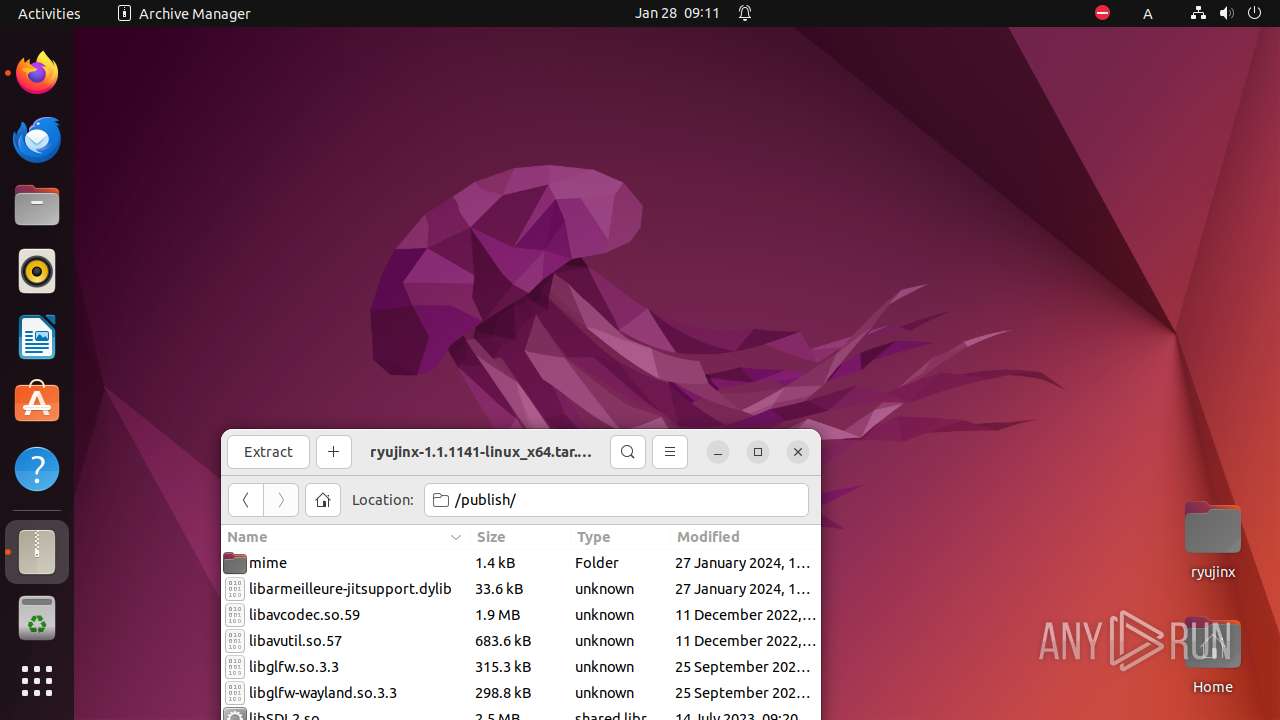Select the mime folder row
Screen dimensions: 1280x720
(x=520, y=563)
